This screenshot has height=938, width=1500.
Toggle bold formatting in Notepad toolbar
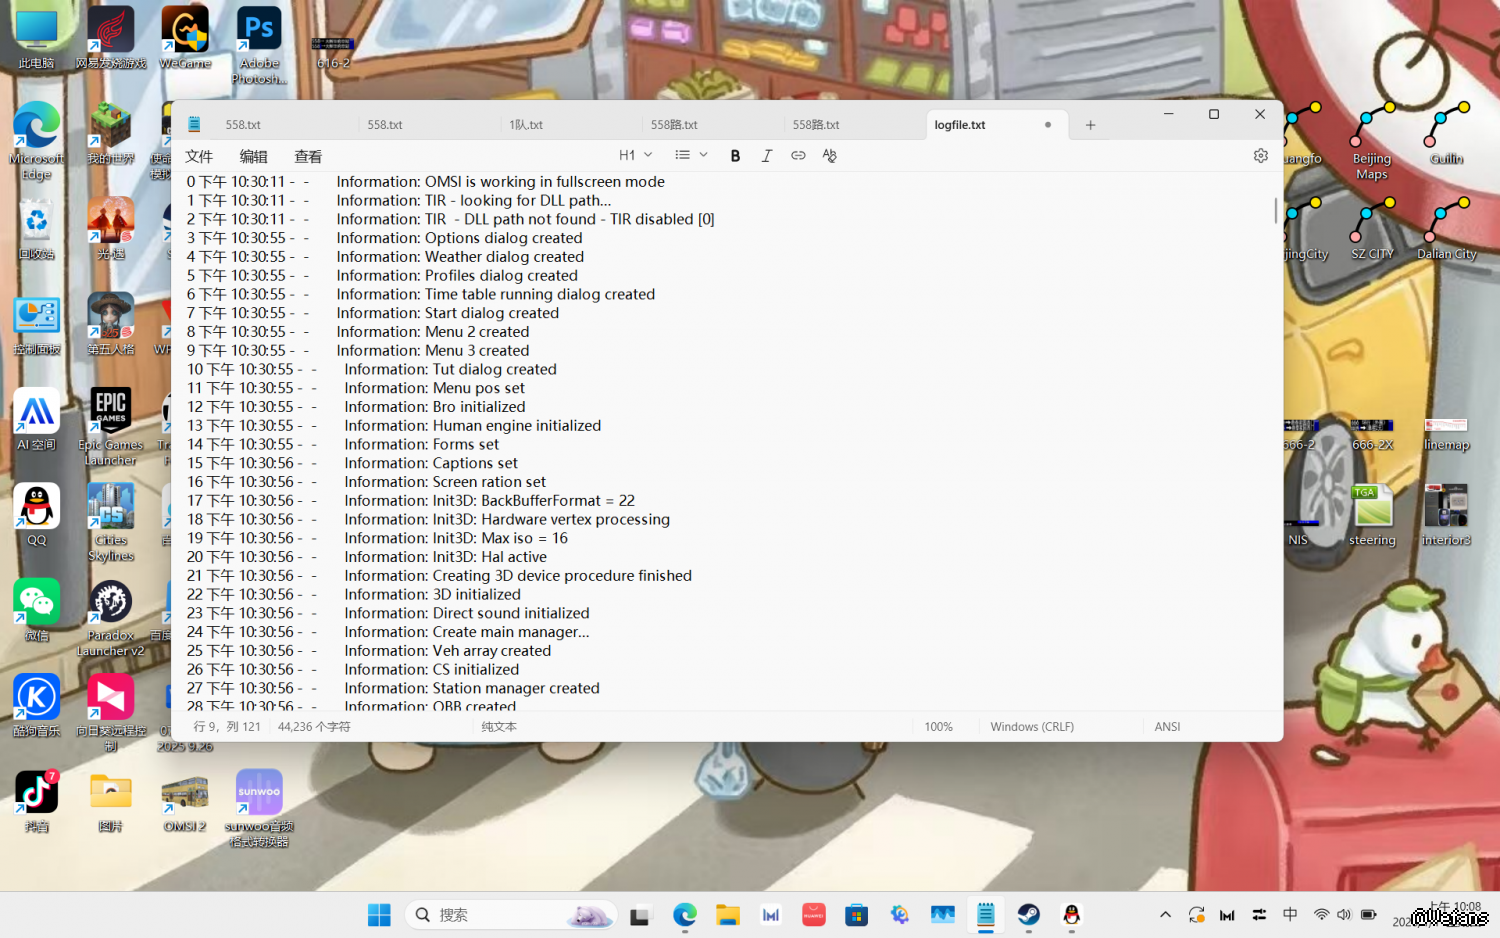[735, 156]
